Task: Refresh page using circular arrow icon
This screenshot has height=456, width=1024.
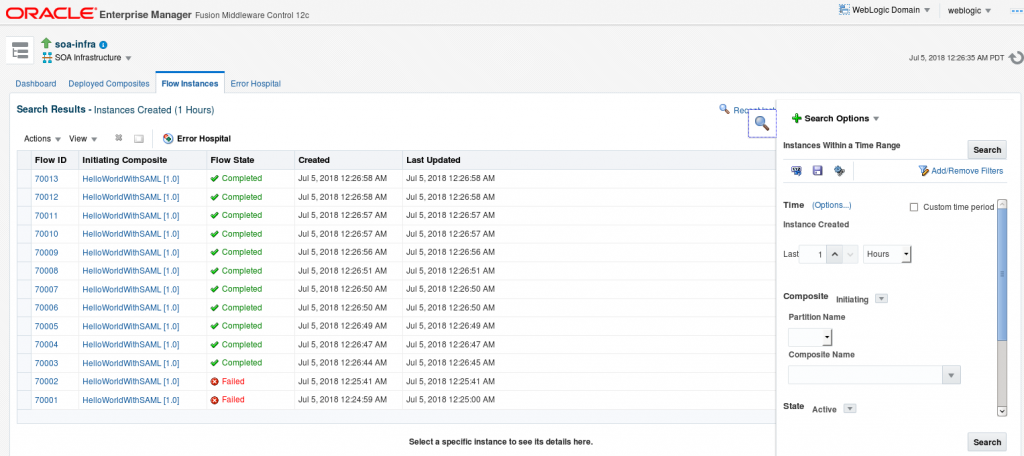Action: click(1016, 57)
